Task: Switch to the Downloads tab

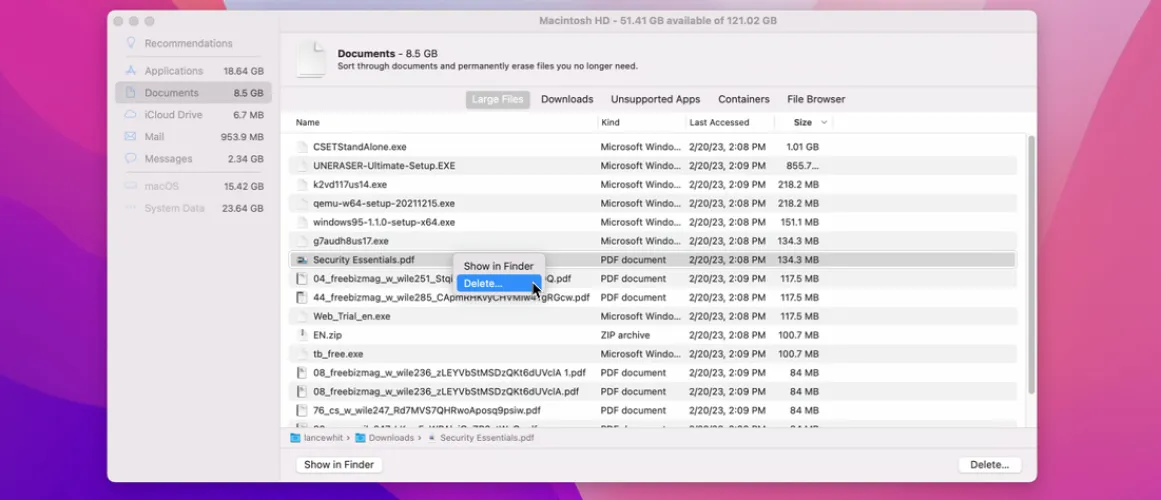Action: click(567, 99)
